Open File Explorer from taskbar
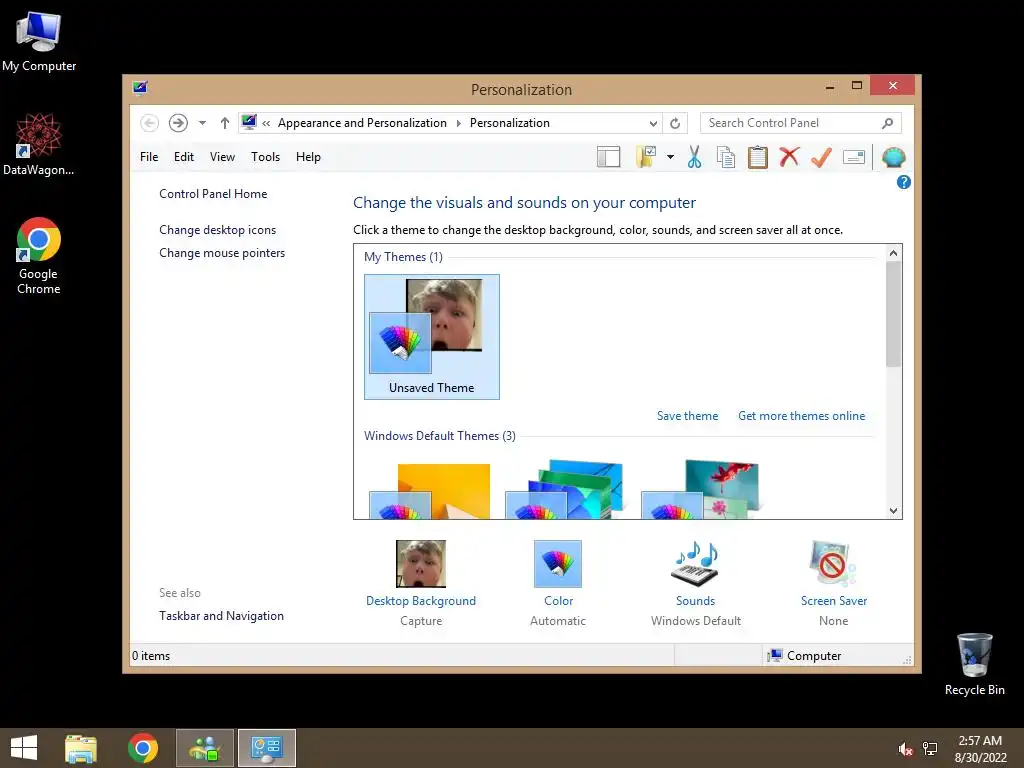 click(x=81, y=748)
